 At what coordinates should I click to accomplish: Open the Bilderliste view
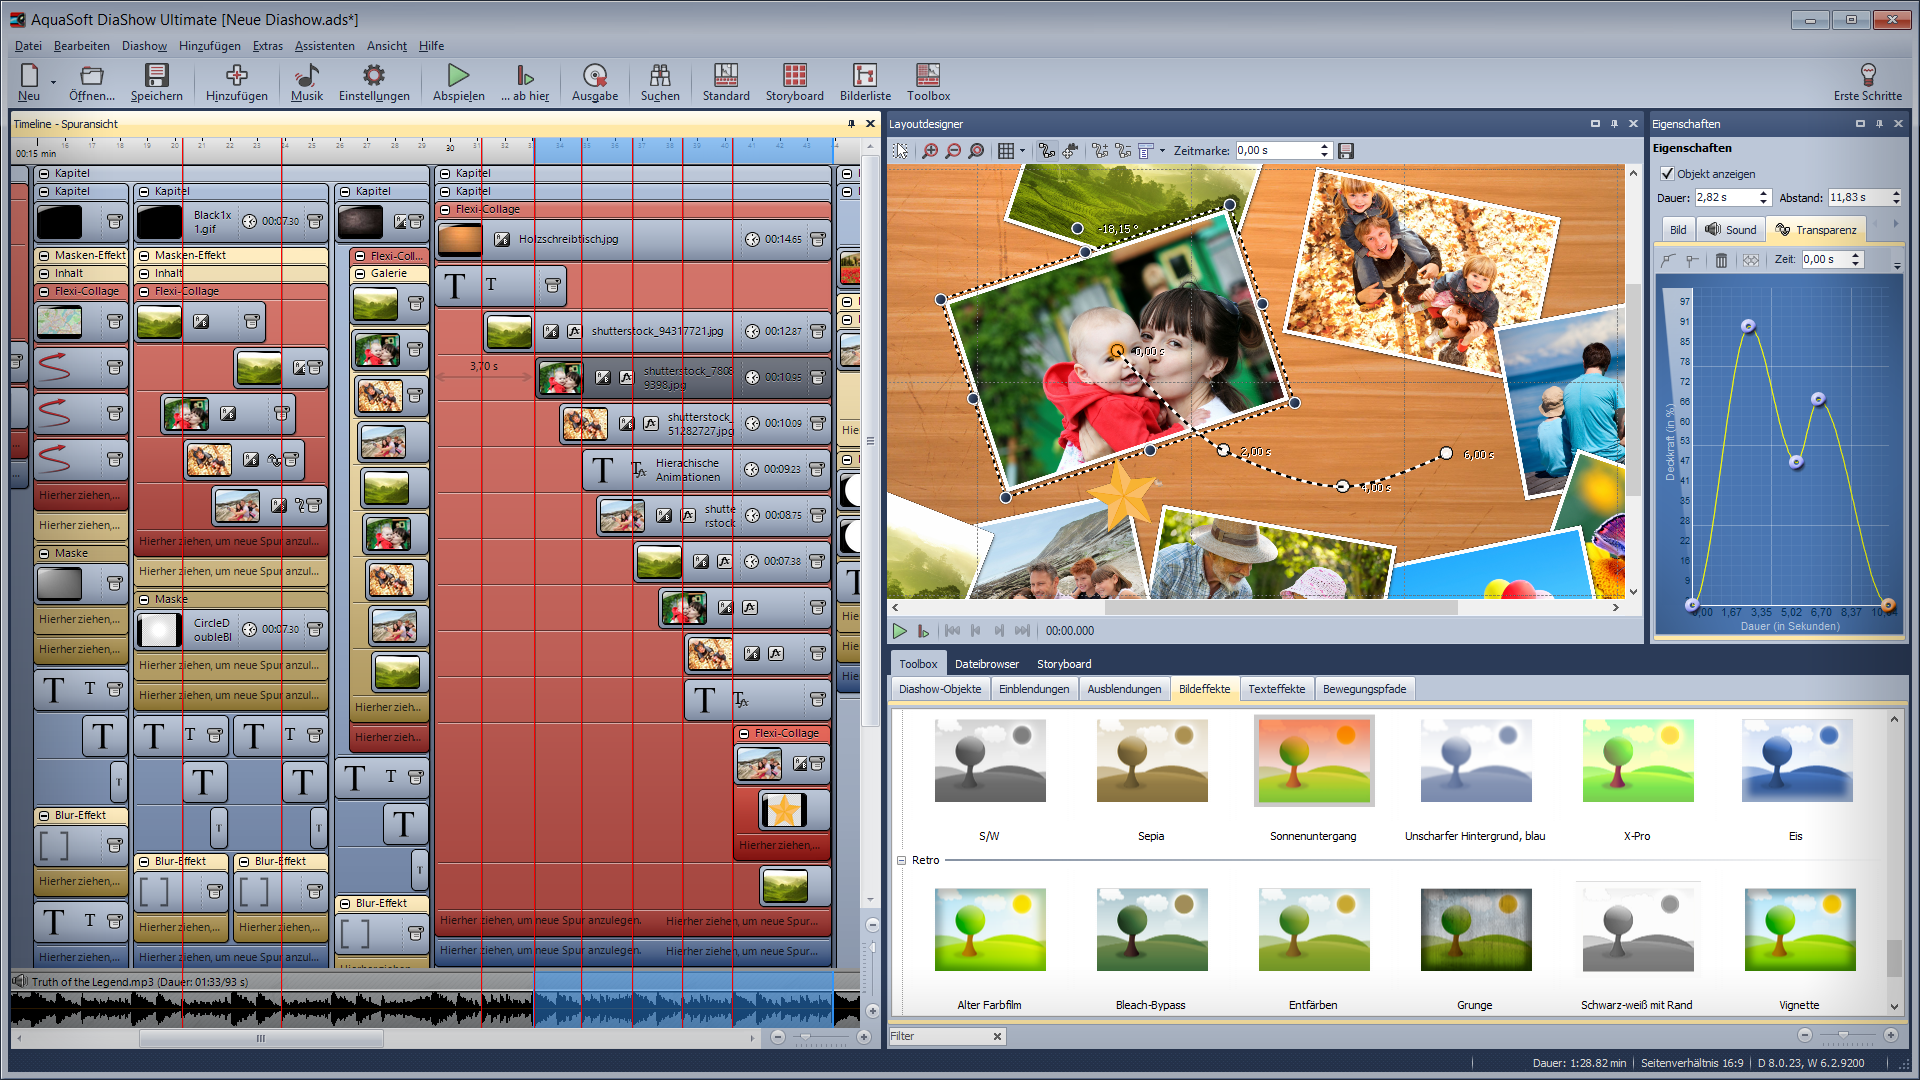(864, 76)
